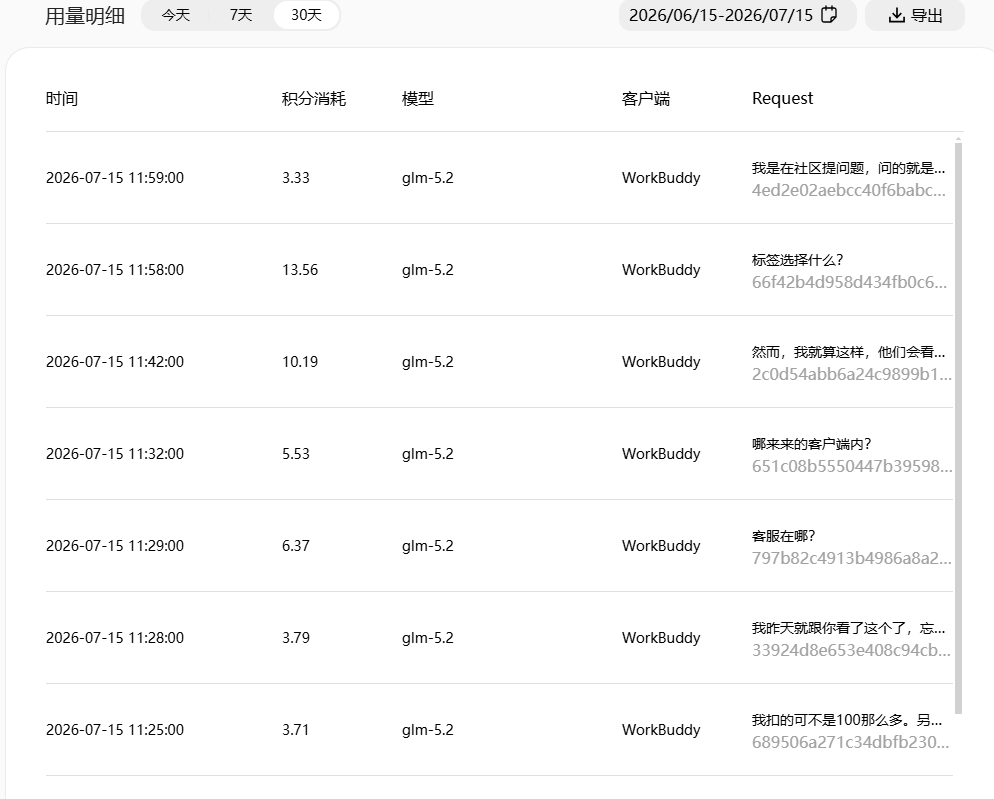Click WorkBuddy client in 11:25:00 row
The height and width of the screenshot is (799, 994).
click(x=661, y=730)
